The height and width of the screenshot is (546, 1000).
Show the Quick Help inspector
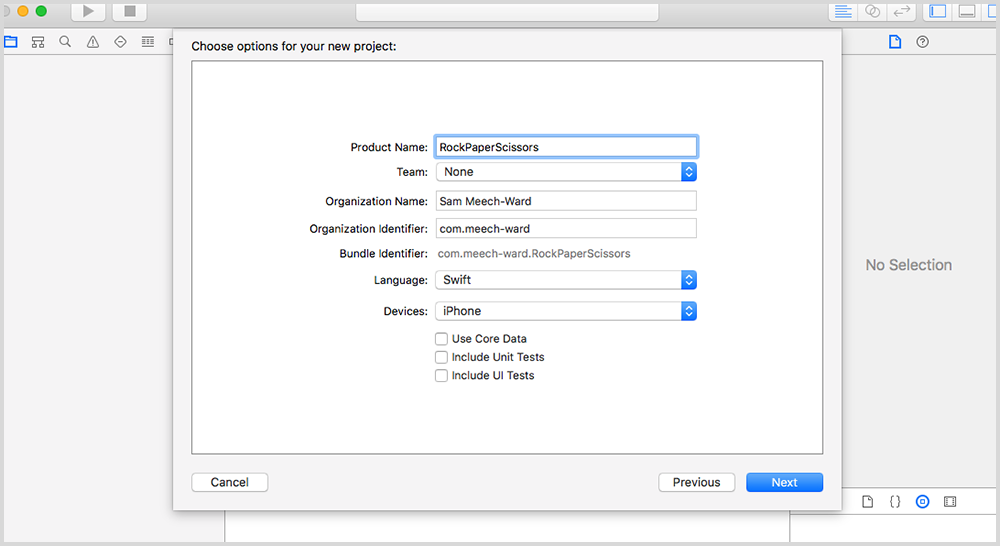point(922,42)
